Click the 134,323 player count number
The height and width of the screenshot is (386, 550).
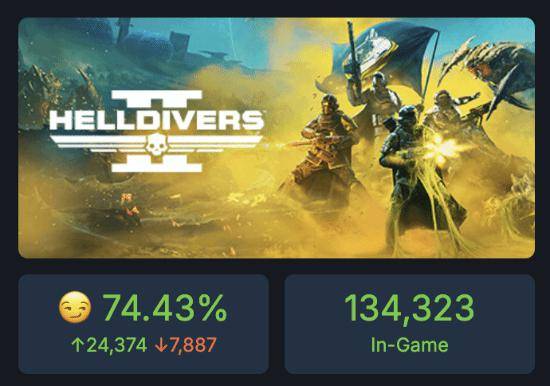pos(409,308)
